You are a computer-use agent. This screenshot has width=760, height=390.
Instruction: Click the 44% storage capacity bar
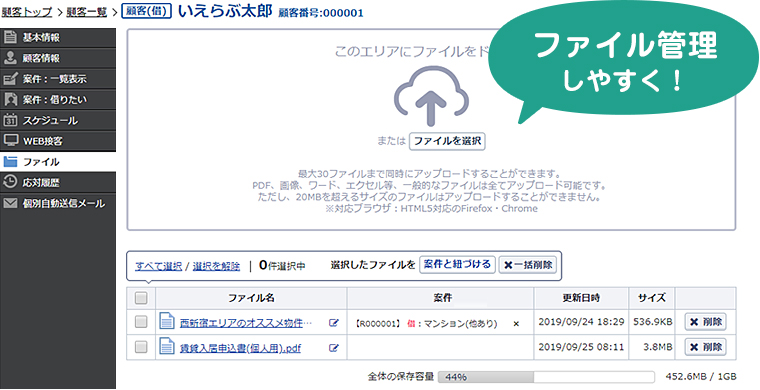click(546, 377)
